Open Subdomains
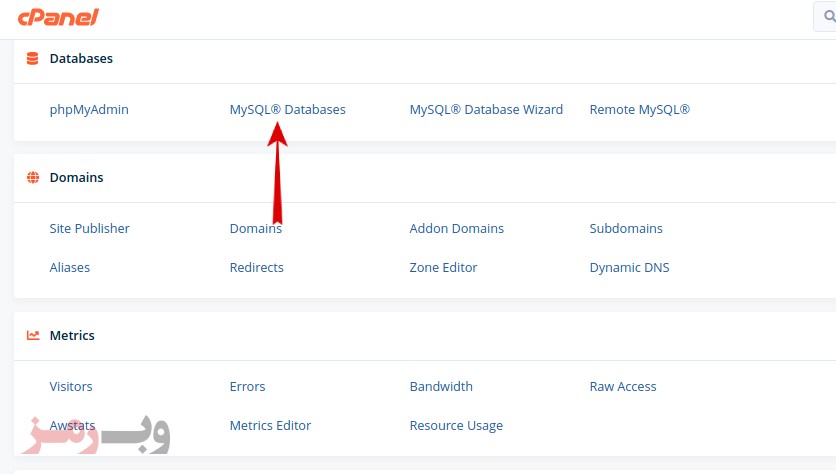This screenshot has width=836, height=474. pos(626,228)
